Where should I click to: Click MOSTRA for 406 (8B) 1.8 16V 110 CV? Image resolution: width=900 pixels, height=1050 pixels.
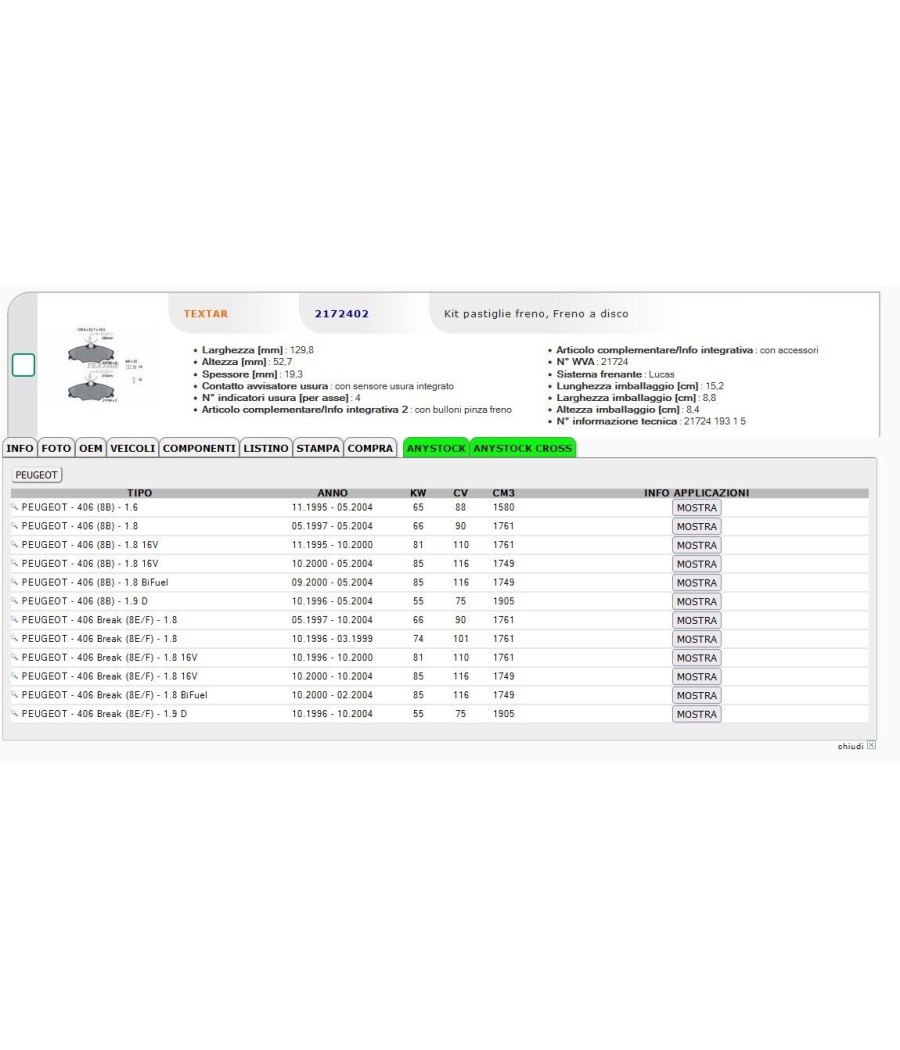pyautogui.click(x=696, y=545)
